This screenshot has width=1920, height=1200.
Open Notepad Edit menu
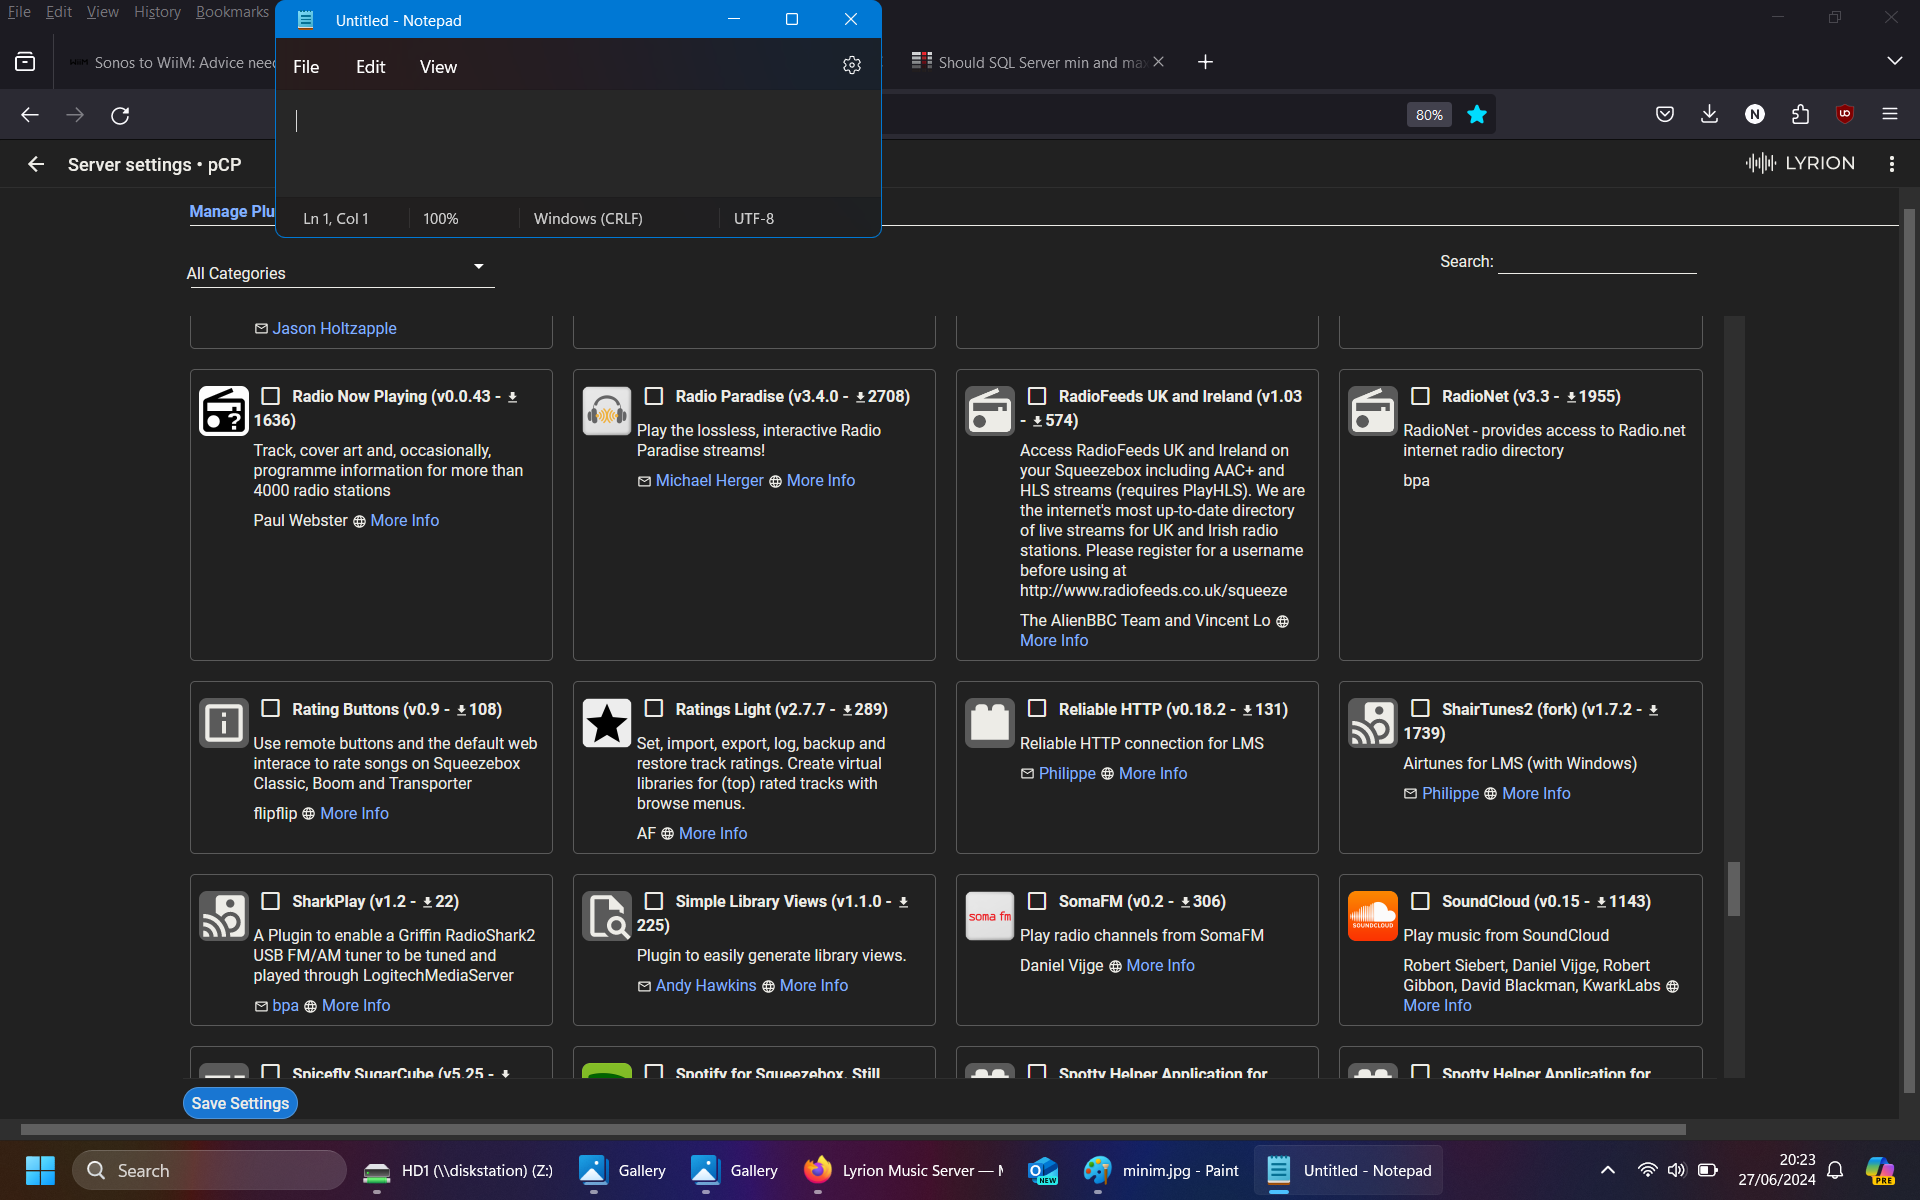(x=370, y=67)
